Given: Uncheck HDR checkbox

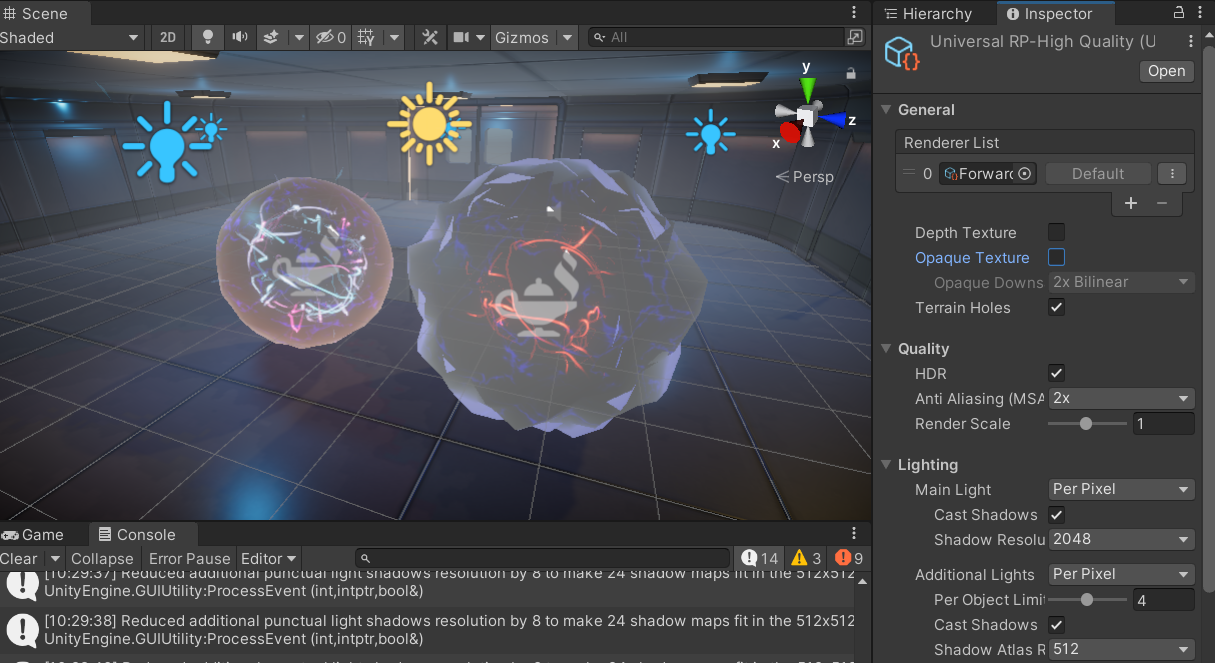Looking at the screenshot, I should point(1056,373).
